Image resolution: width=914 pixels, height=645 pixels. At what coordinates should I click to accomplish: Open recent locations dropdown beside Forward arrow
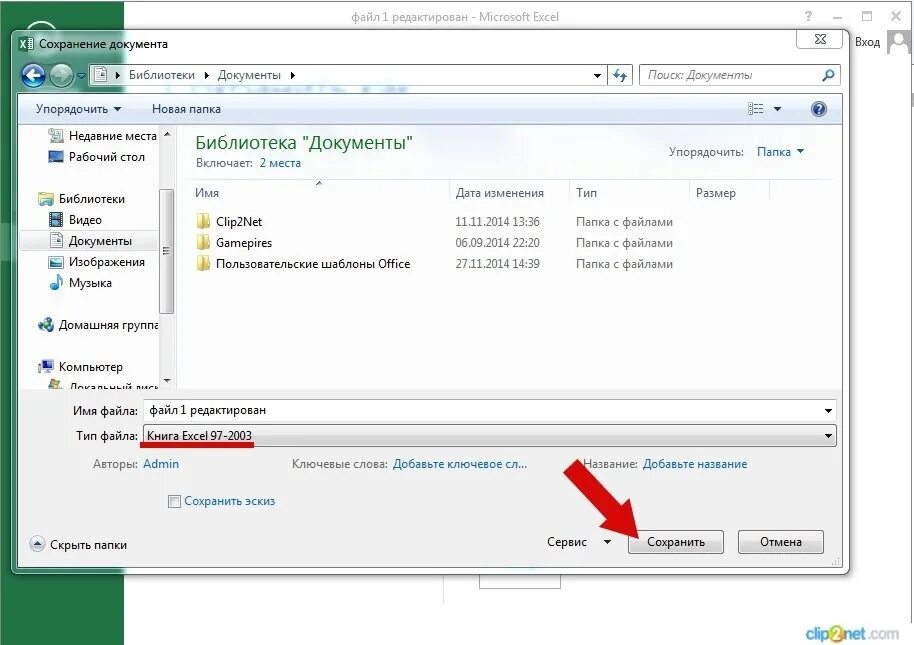(x=81, y=76)
